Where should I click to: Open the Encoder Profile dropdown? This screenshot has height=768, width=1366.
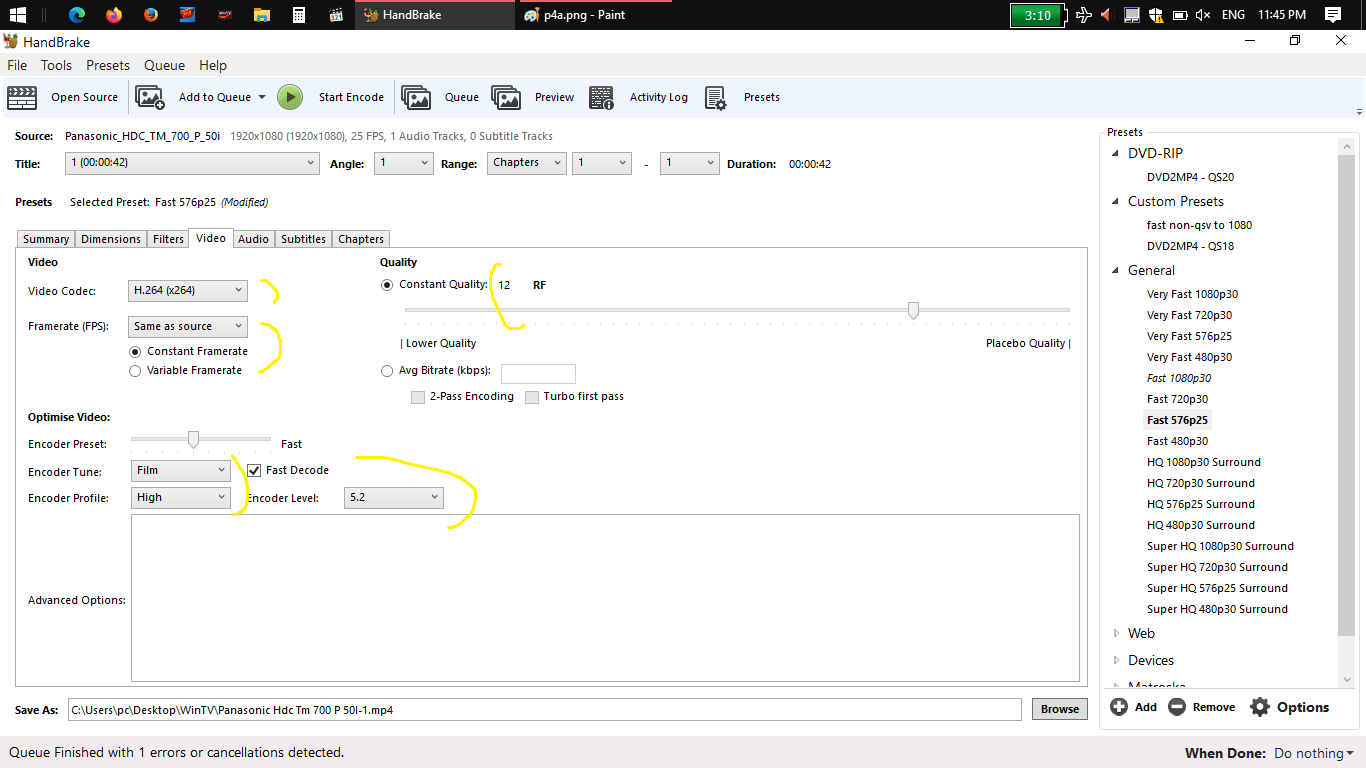point(180,497)
